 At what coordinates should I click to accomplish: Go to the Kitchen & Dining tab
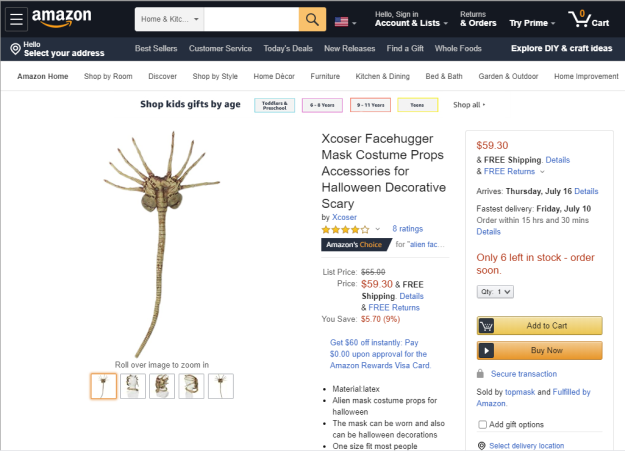click(x=382, y=76)
